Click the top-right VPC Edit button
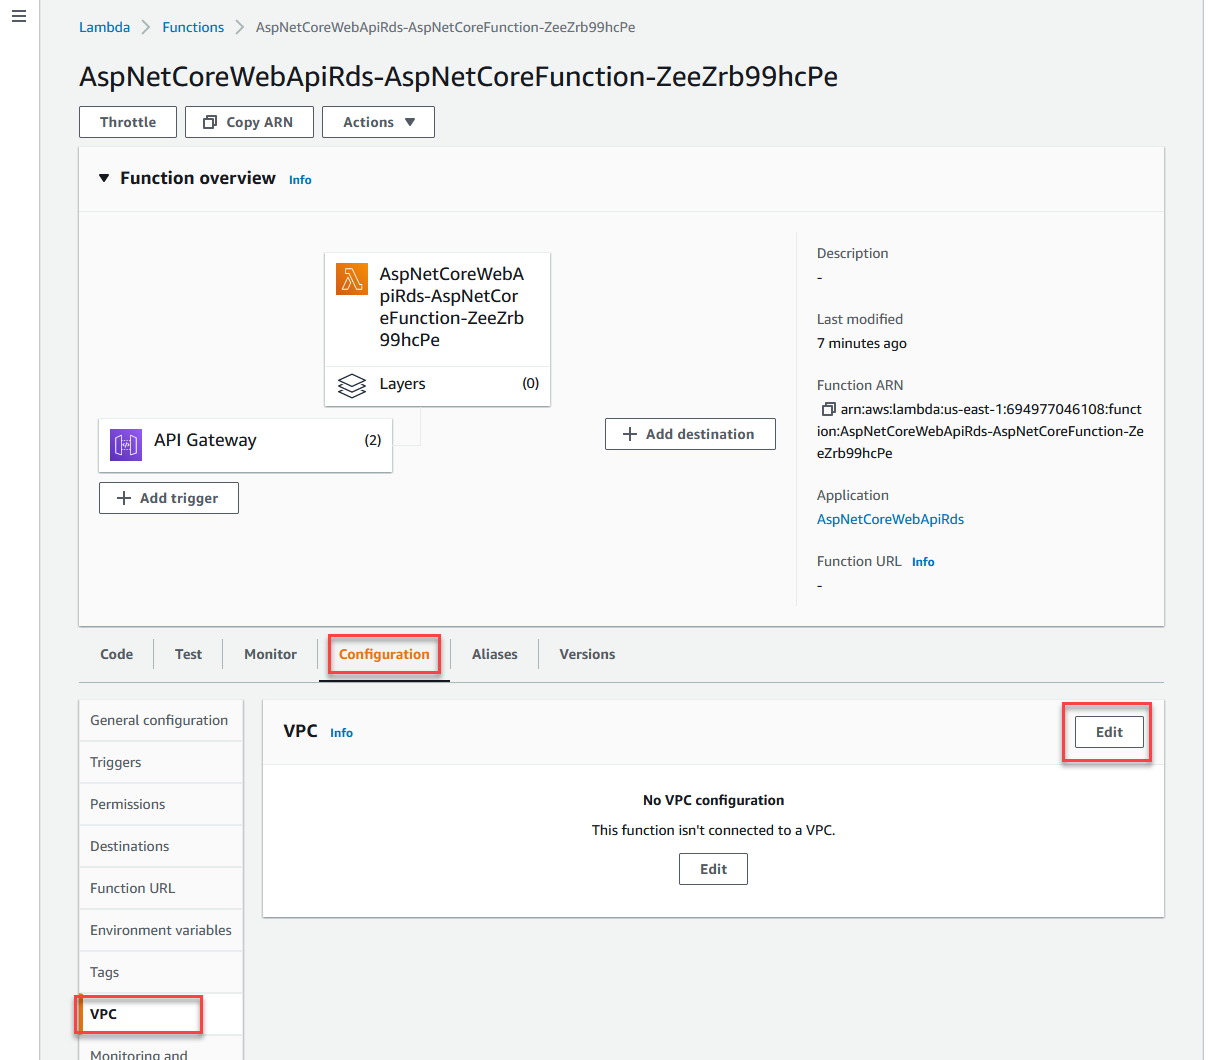The width and height of the screenshot is (1208, 1060). 1109,732
